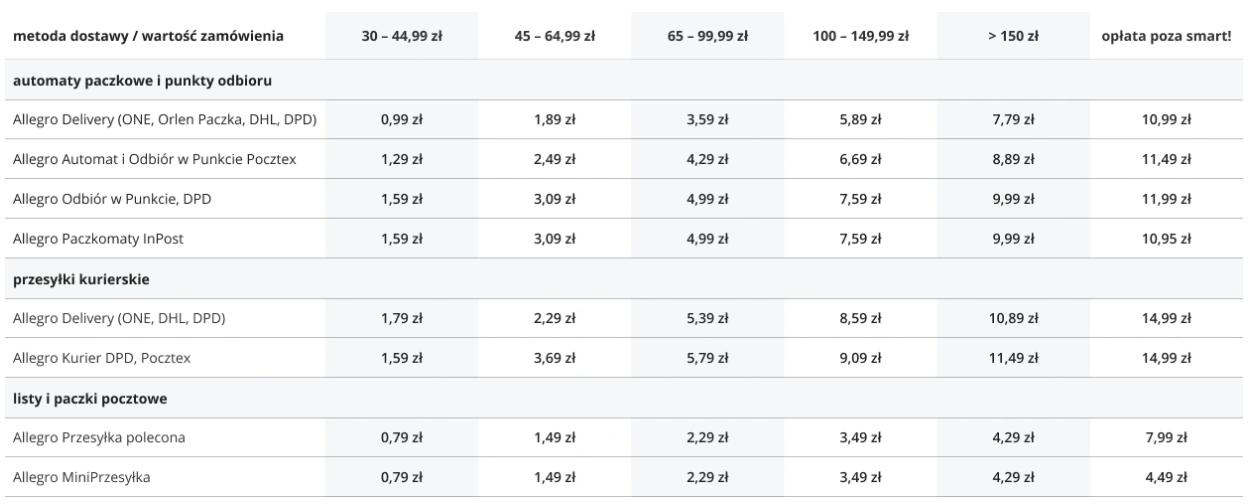The width and height of the screenshot is (1254, 504).
Task: Click the "Allegro Paczkomaty InPost" row label
Action: (x=97, y=239)
